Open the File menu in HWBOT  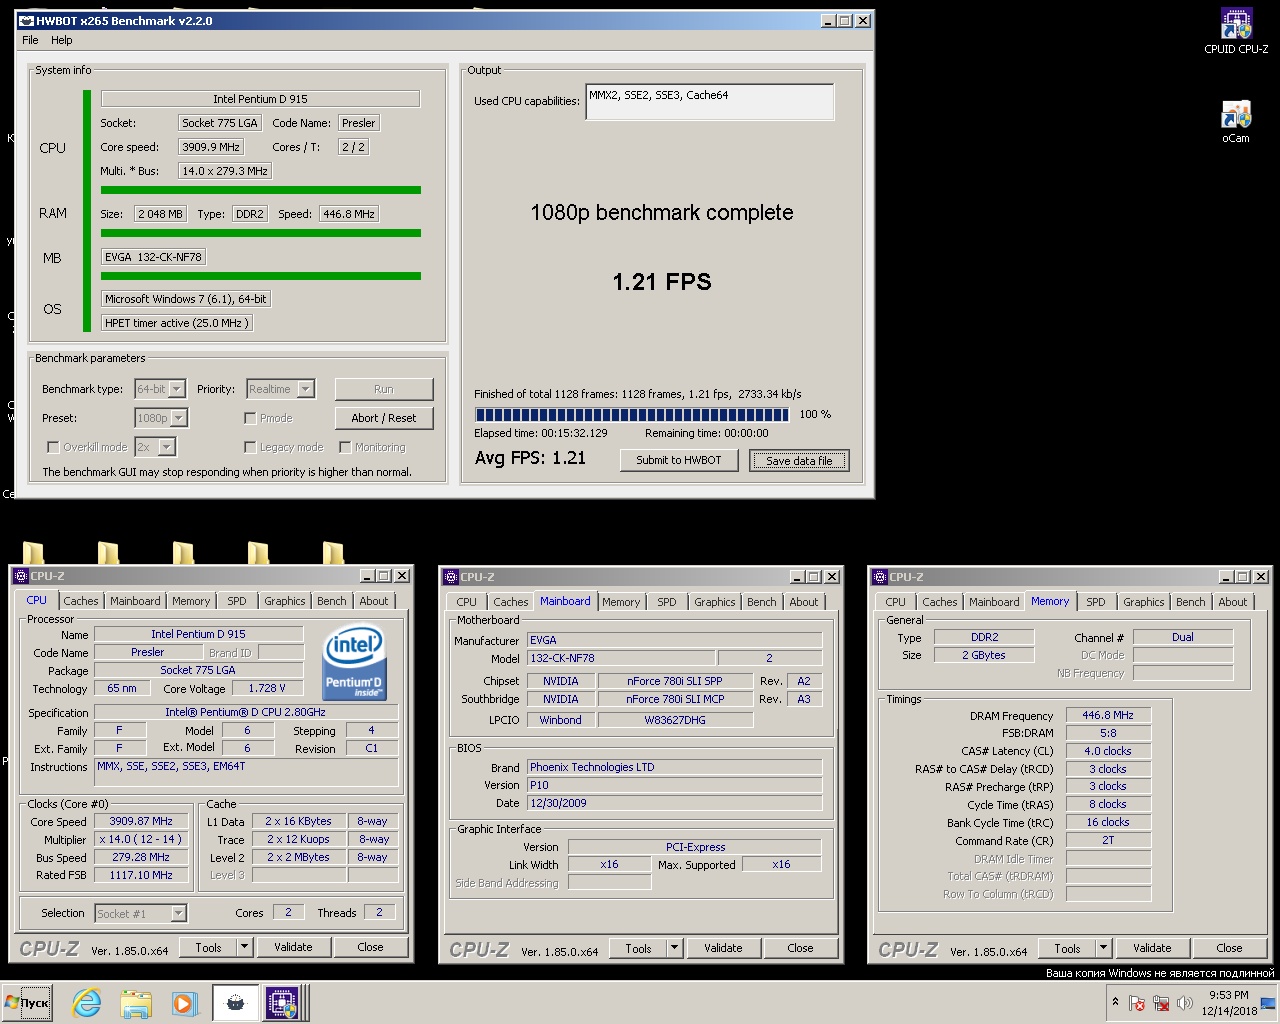point(30,40)
